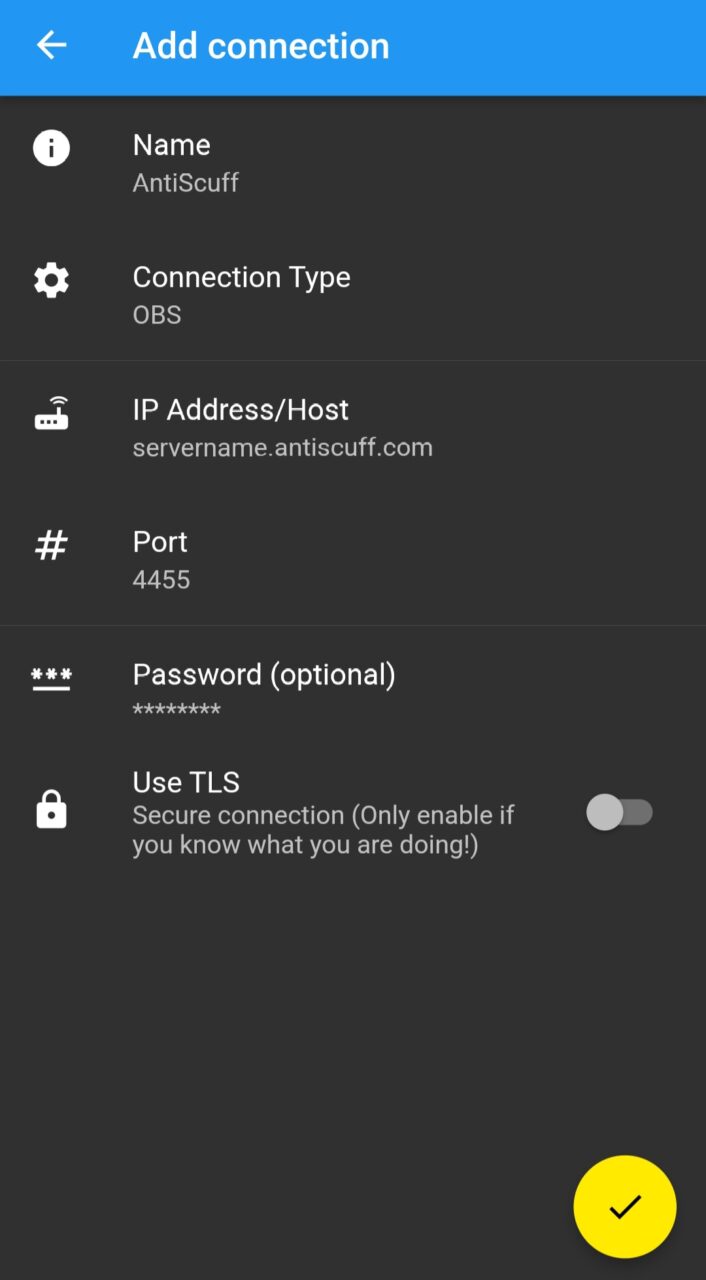Click the asterisks icon beside Password
Image resolution: width=706 pixels, height=1280 pixels.
tap(51, 678)
